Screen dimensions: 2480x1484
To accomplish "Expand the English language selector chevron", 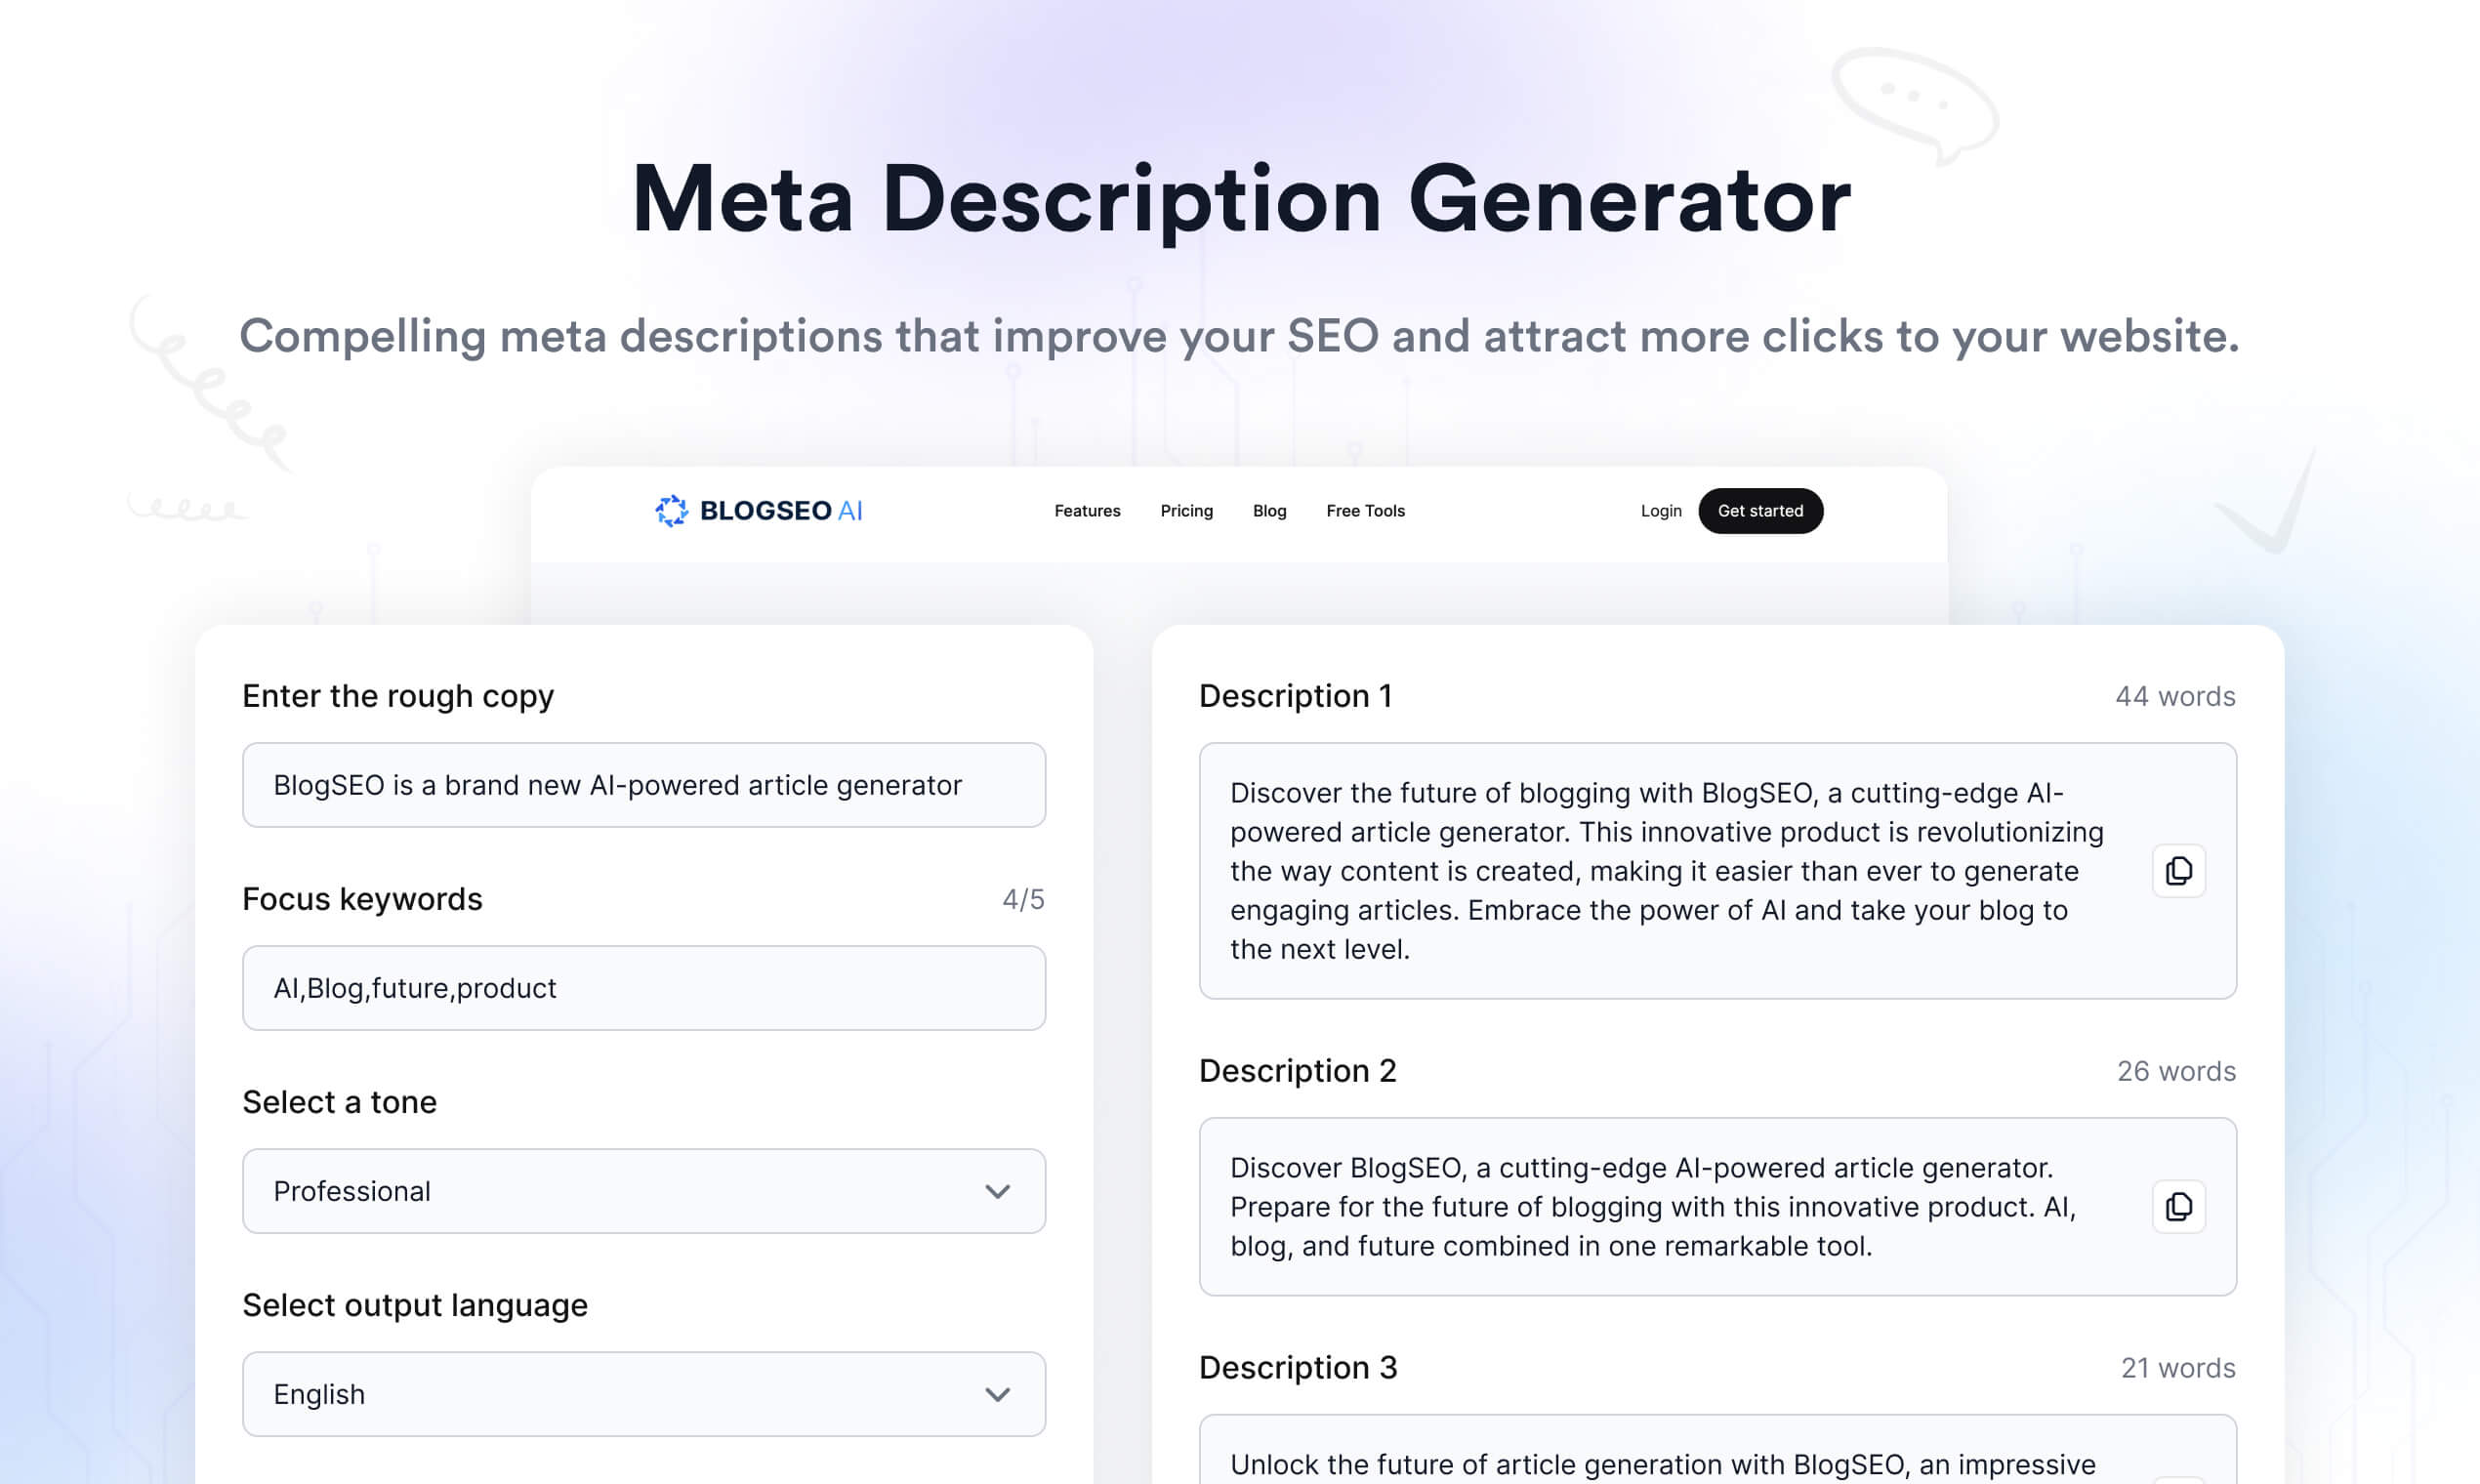I will pos(995,1394).
